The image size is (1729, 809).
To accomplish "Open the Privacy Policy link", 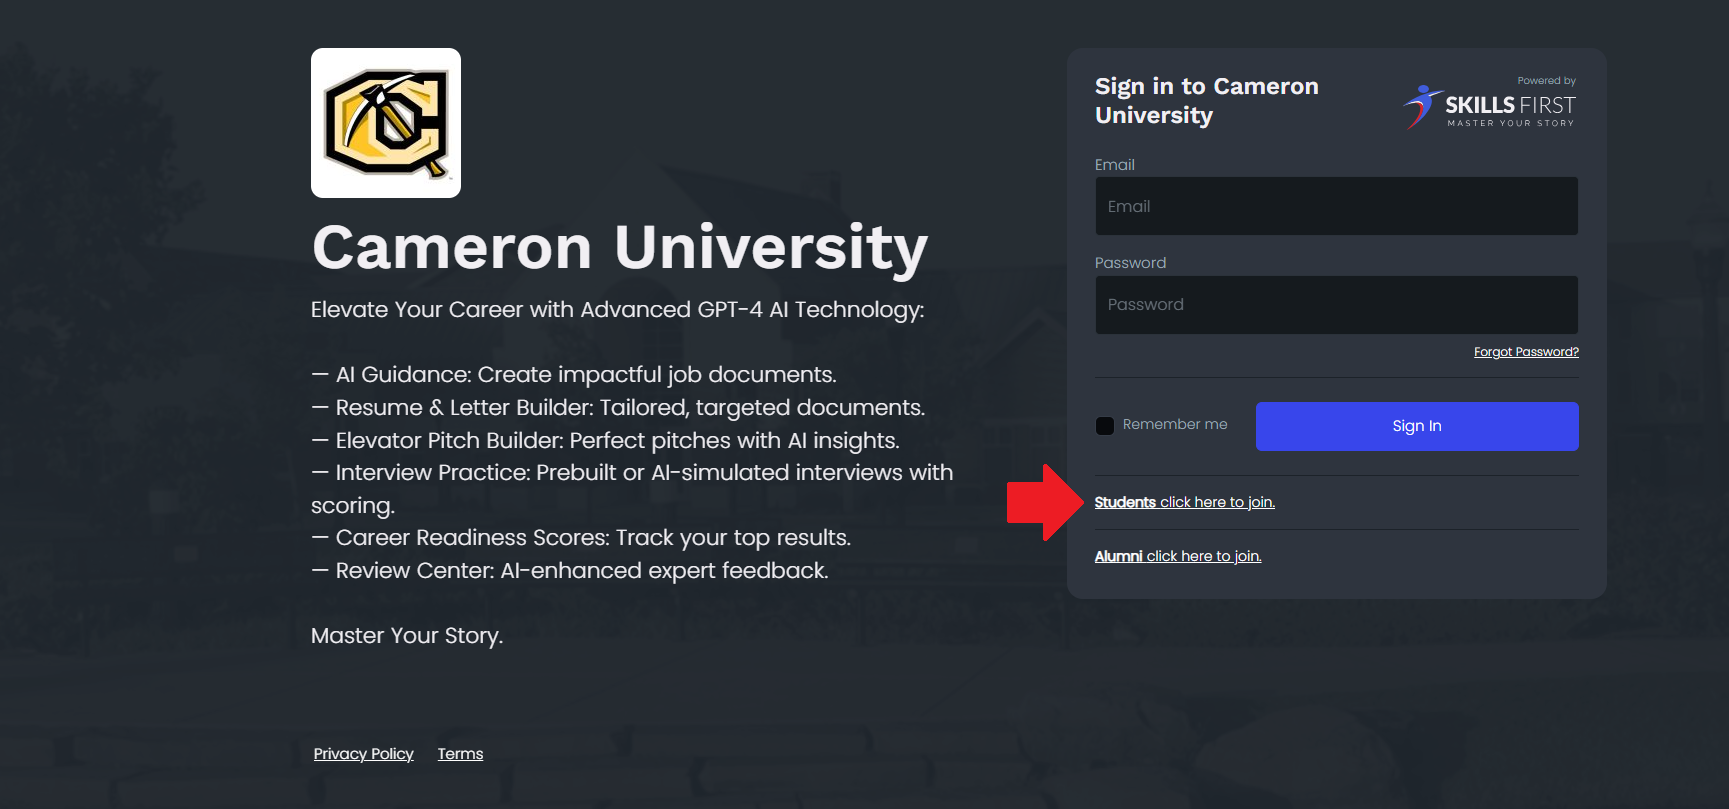I will pyautogui.click(x=363, y=754).
